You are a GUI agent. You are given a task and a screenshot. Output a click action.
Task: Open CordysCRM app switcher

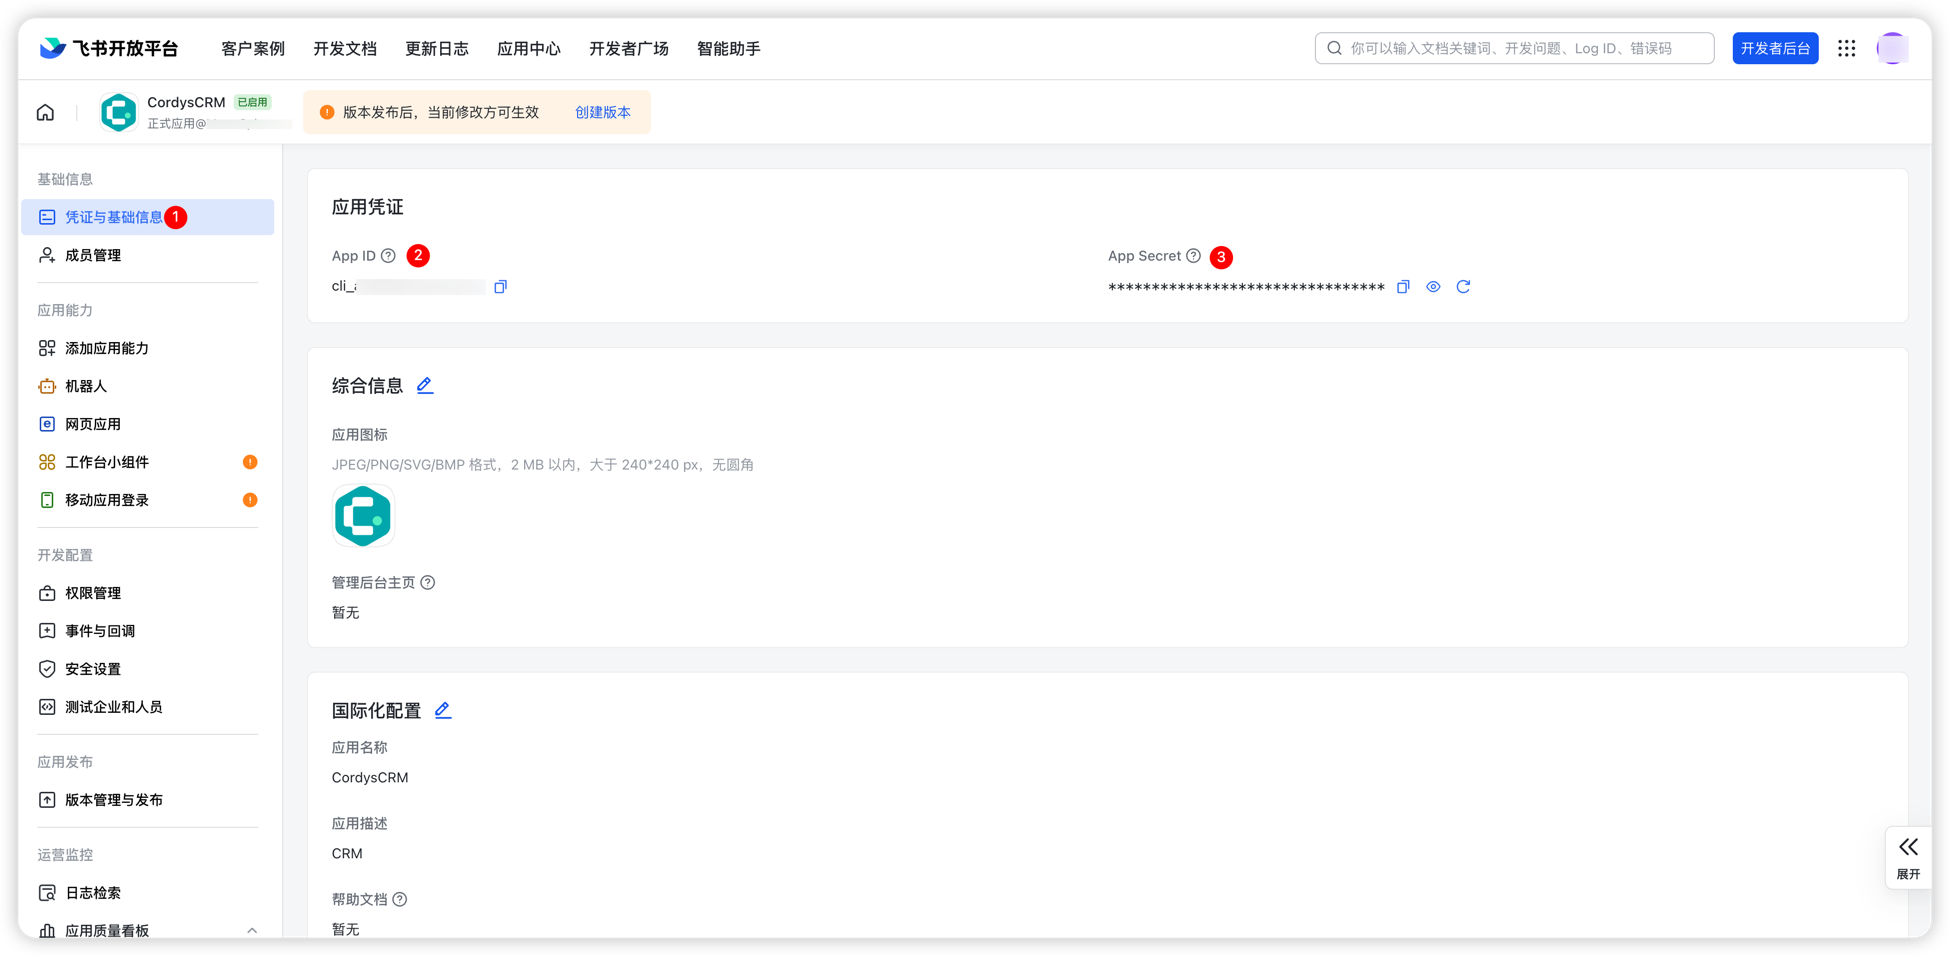pos(186,112)
